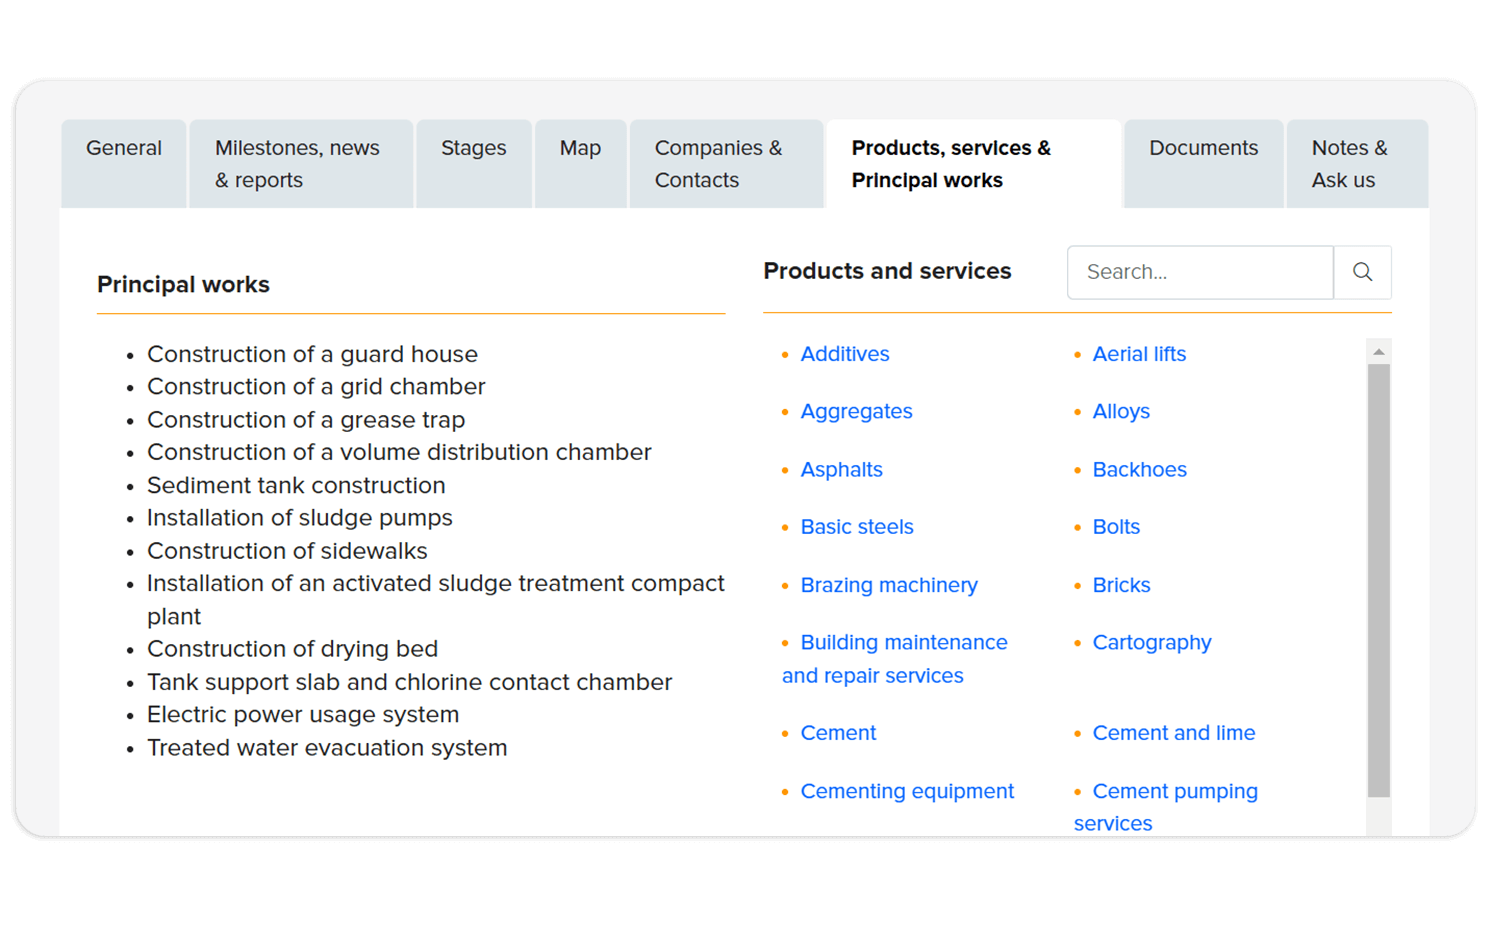The height and width of the screenshot is (931, 1494).
Task: Open the Map tab
Action: click(x=580, y=148)
